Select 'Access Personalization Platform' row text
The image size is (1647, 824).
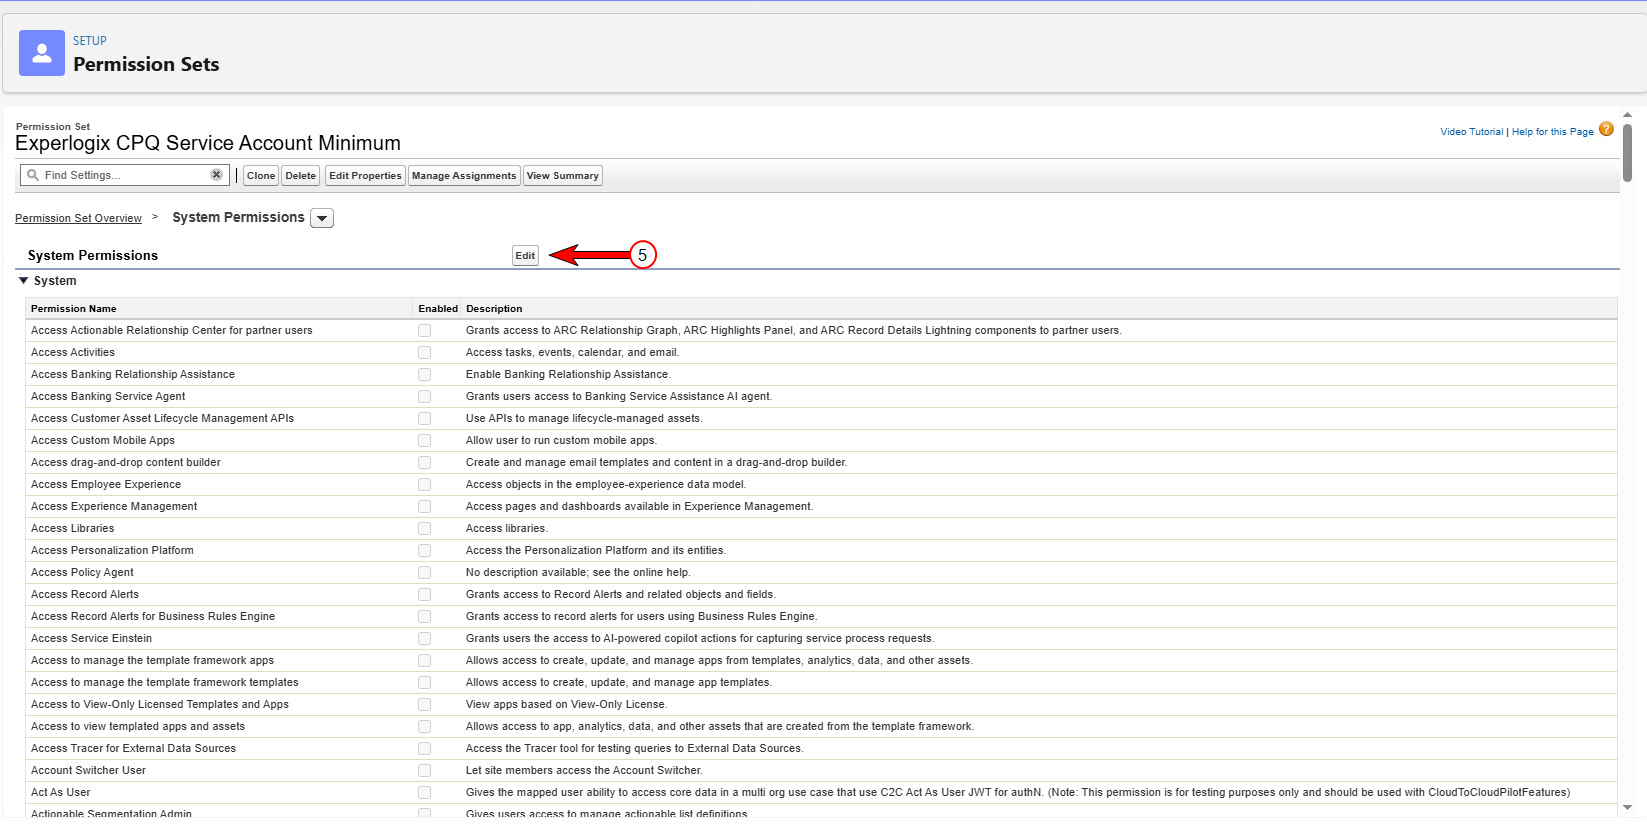(112, 551)
